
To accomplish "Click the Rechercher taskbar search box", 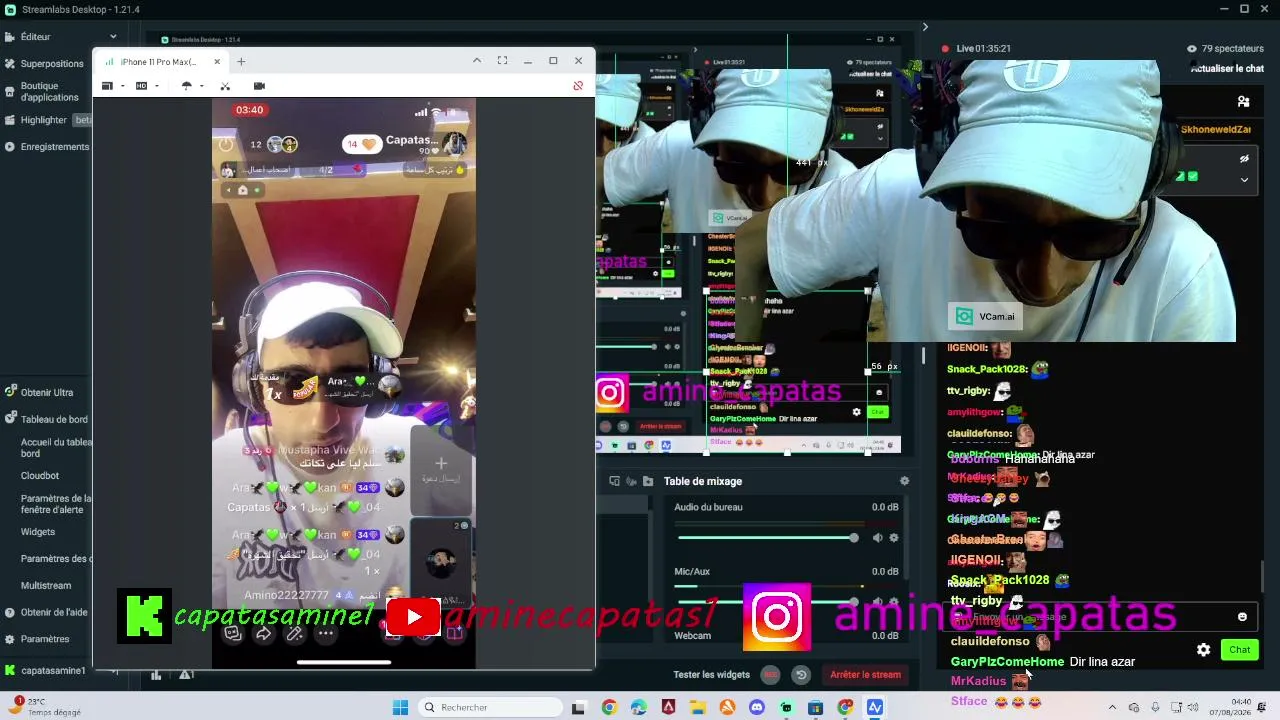I will (x=489, y=708).
